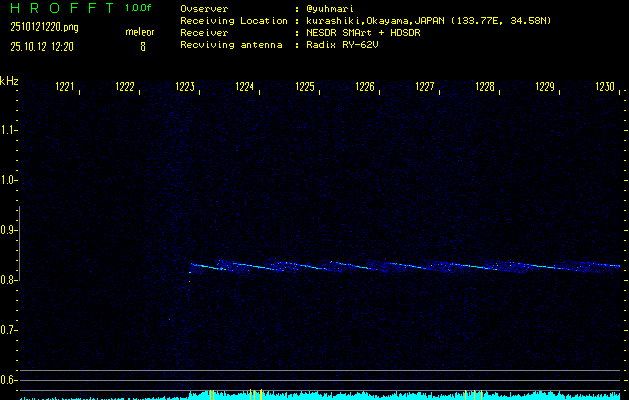The height and width of the screenshot is (400, 629).
Task: Select the 0.8 kHz frequency axis label
Action: click(x=9, y=280)
